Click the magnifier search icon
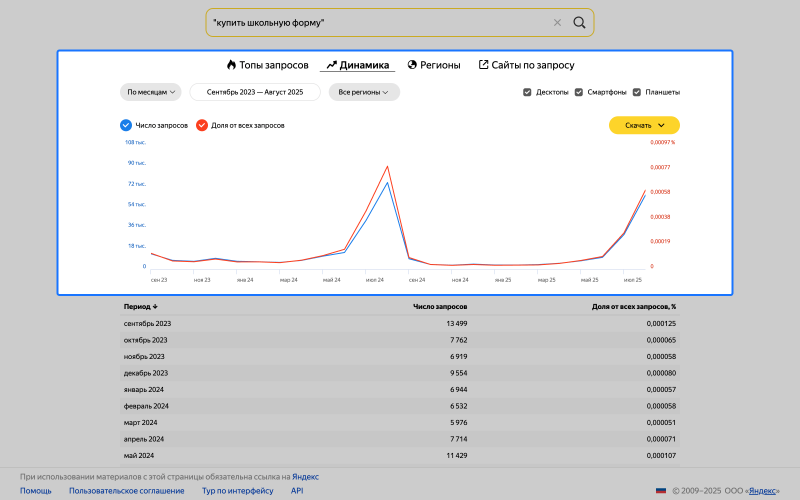Viewport: 800px width, 500px height. 579,23
